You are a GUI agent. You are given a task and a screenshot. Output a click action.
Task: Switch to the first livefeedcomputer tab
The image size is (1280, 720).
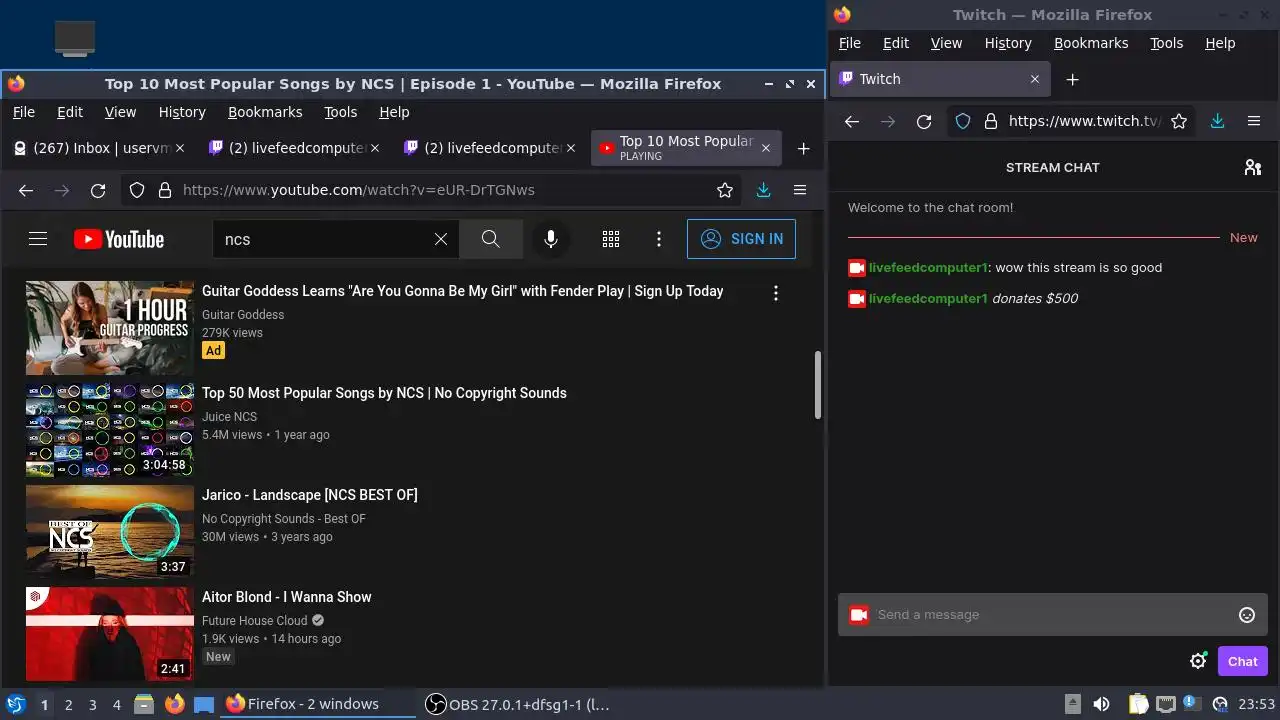[x=294, y=148]
